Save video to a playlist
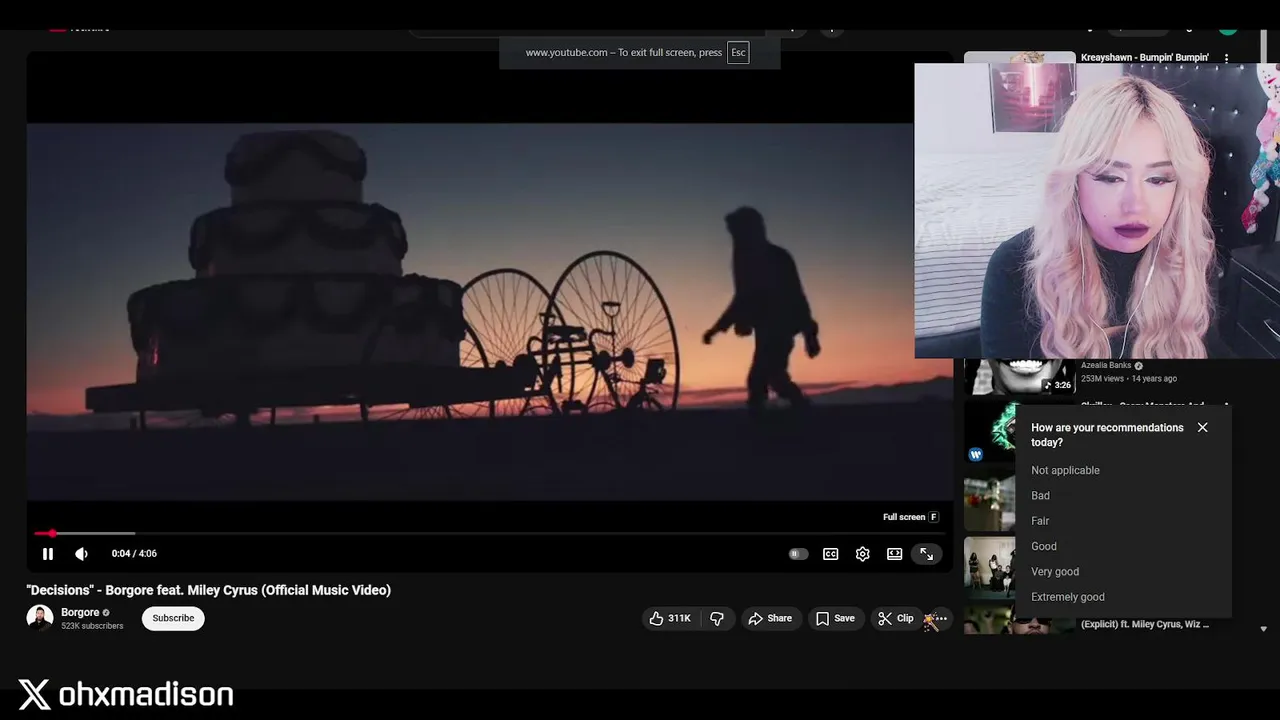 point(835,618)
